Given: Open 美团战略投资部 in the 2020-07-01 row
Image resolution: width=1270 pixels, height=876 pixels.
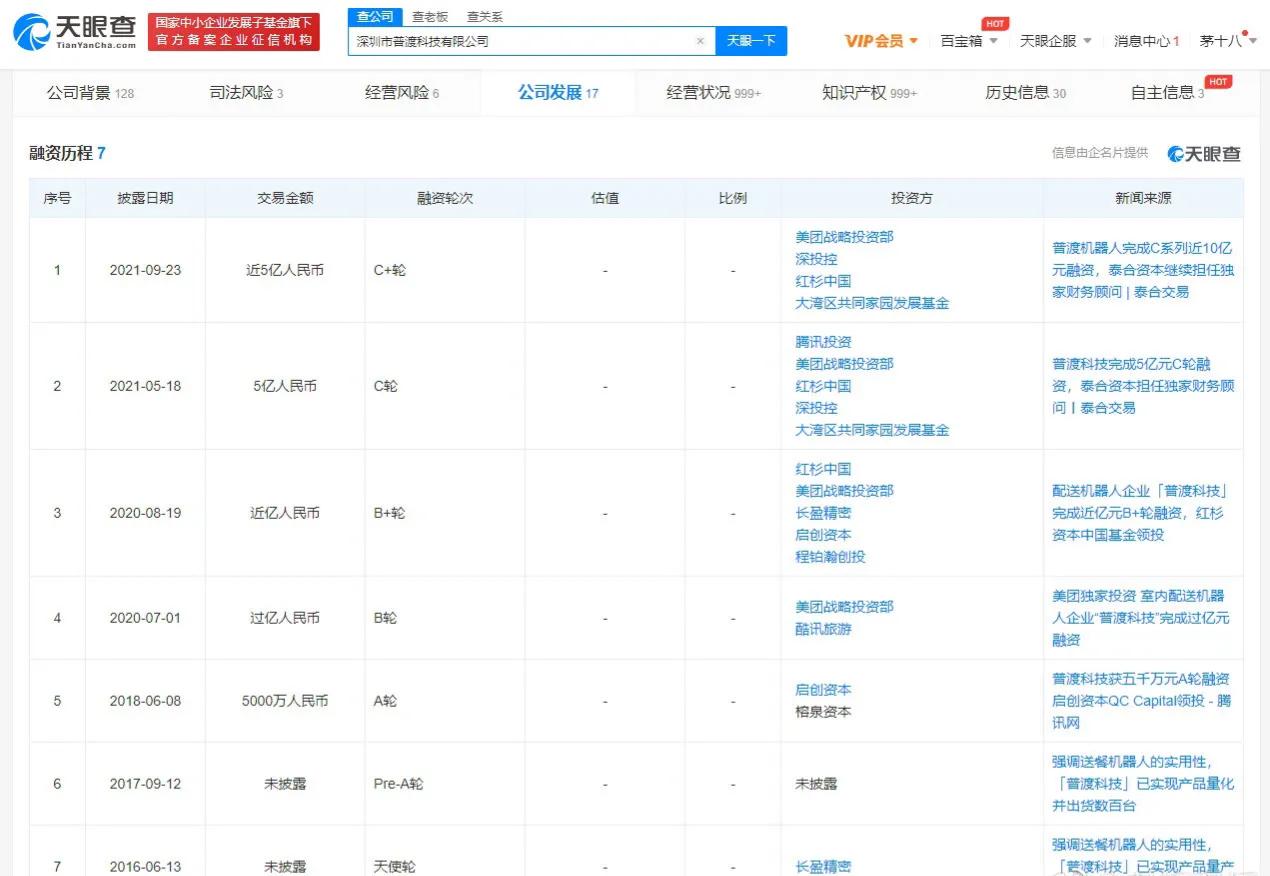Looking at the screenshot, I should point(844,607).
